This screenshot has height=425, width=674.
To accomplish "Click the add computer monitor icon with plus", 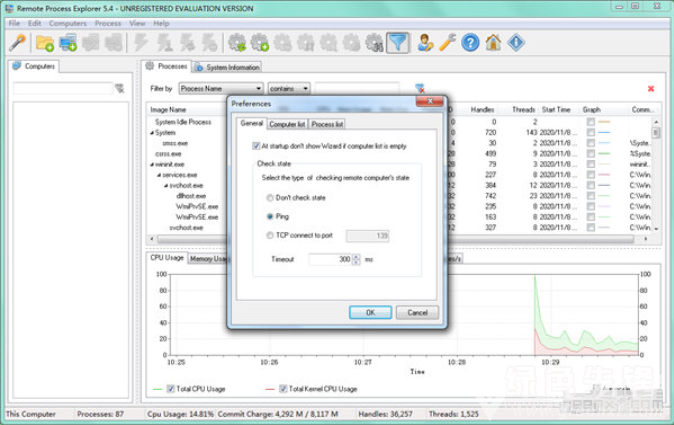I will (68, 43).
